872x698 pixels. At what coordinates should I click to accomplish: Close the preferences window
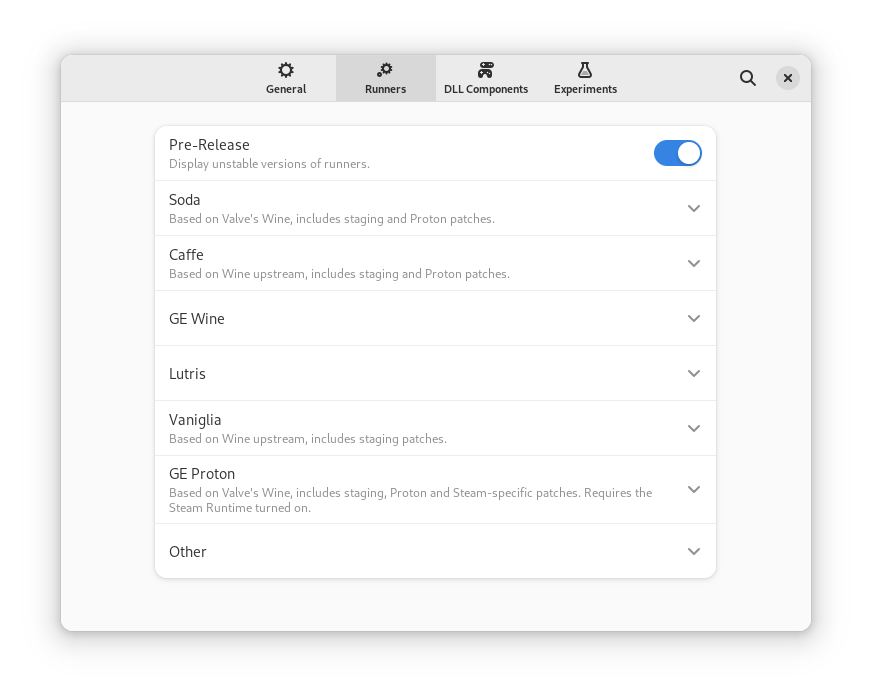click(x=787, y=77)
